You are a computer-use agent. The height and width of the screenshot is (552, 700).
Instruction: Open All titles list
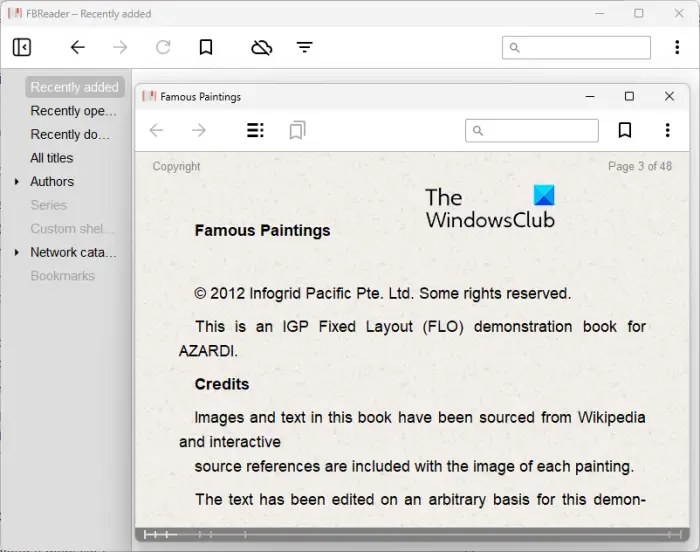pos(51,158)
